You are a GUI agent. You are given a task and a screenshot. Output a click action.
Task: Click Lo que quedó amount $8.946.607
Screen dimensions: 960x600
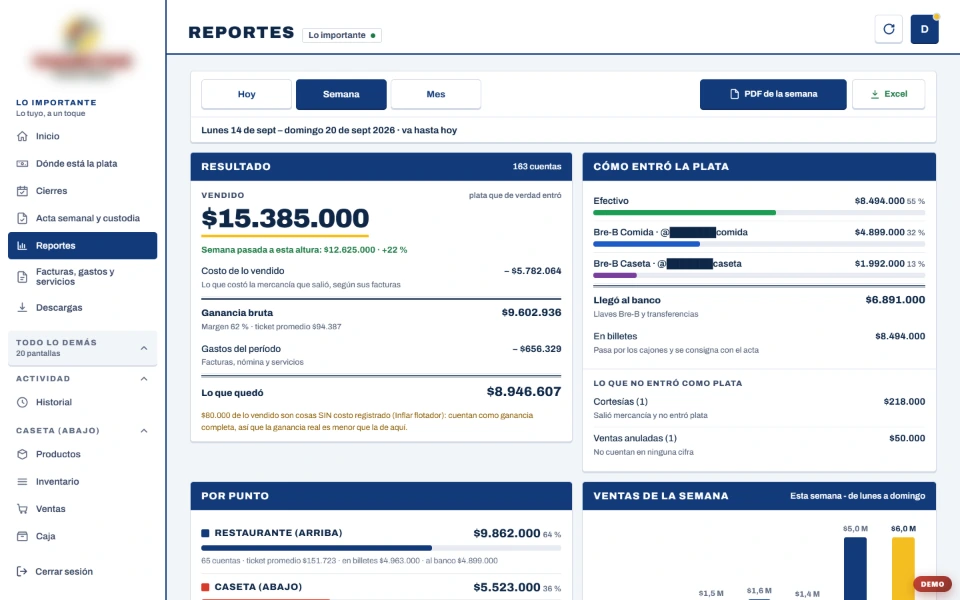[x=524, y=392]
